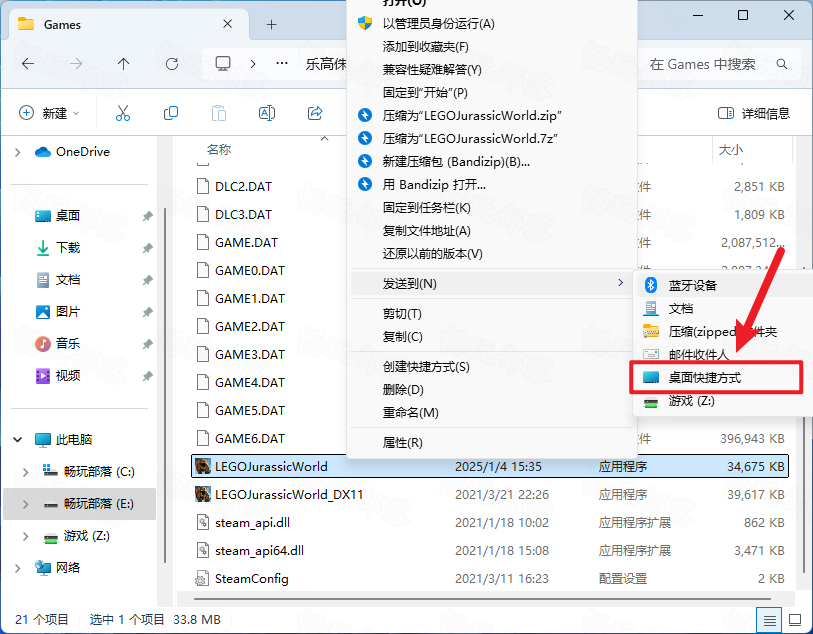
Task: Switch to large thumbnails view icon in status bar
Action: pos(795,619)
